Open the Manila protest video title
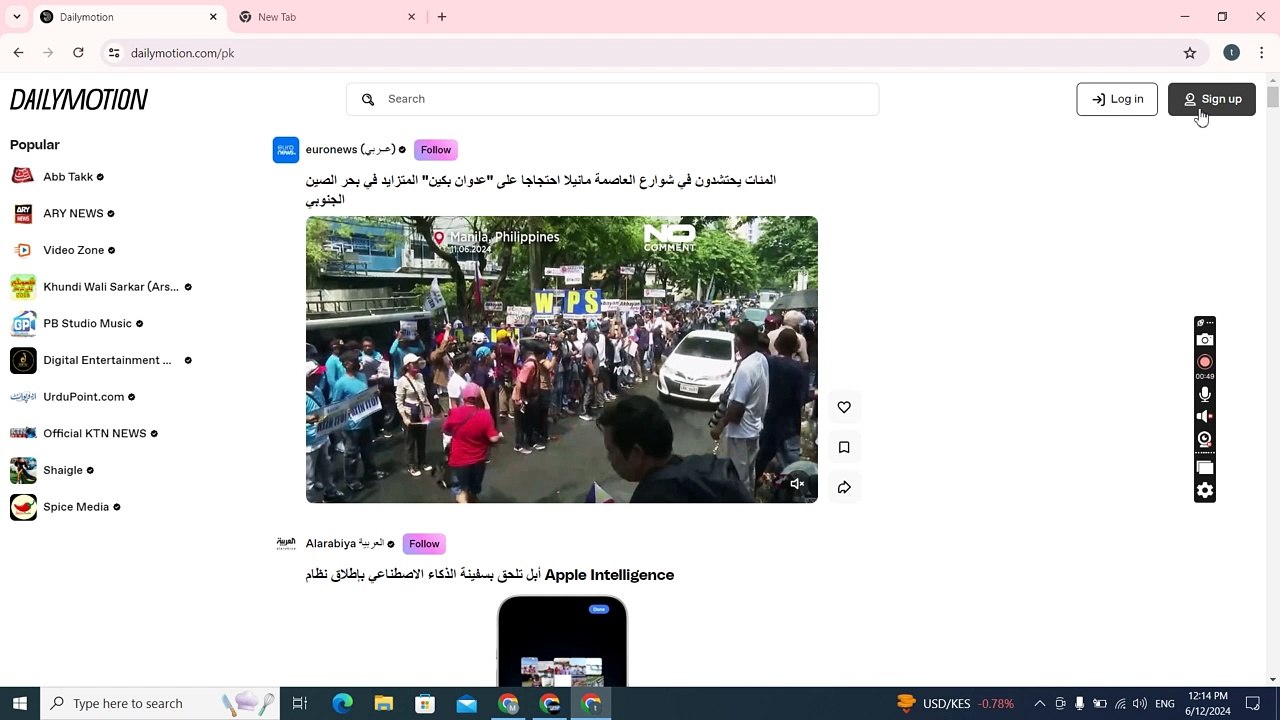 [541, 190]
